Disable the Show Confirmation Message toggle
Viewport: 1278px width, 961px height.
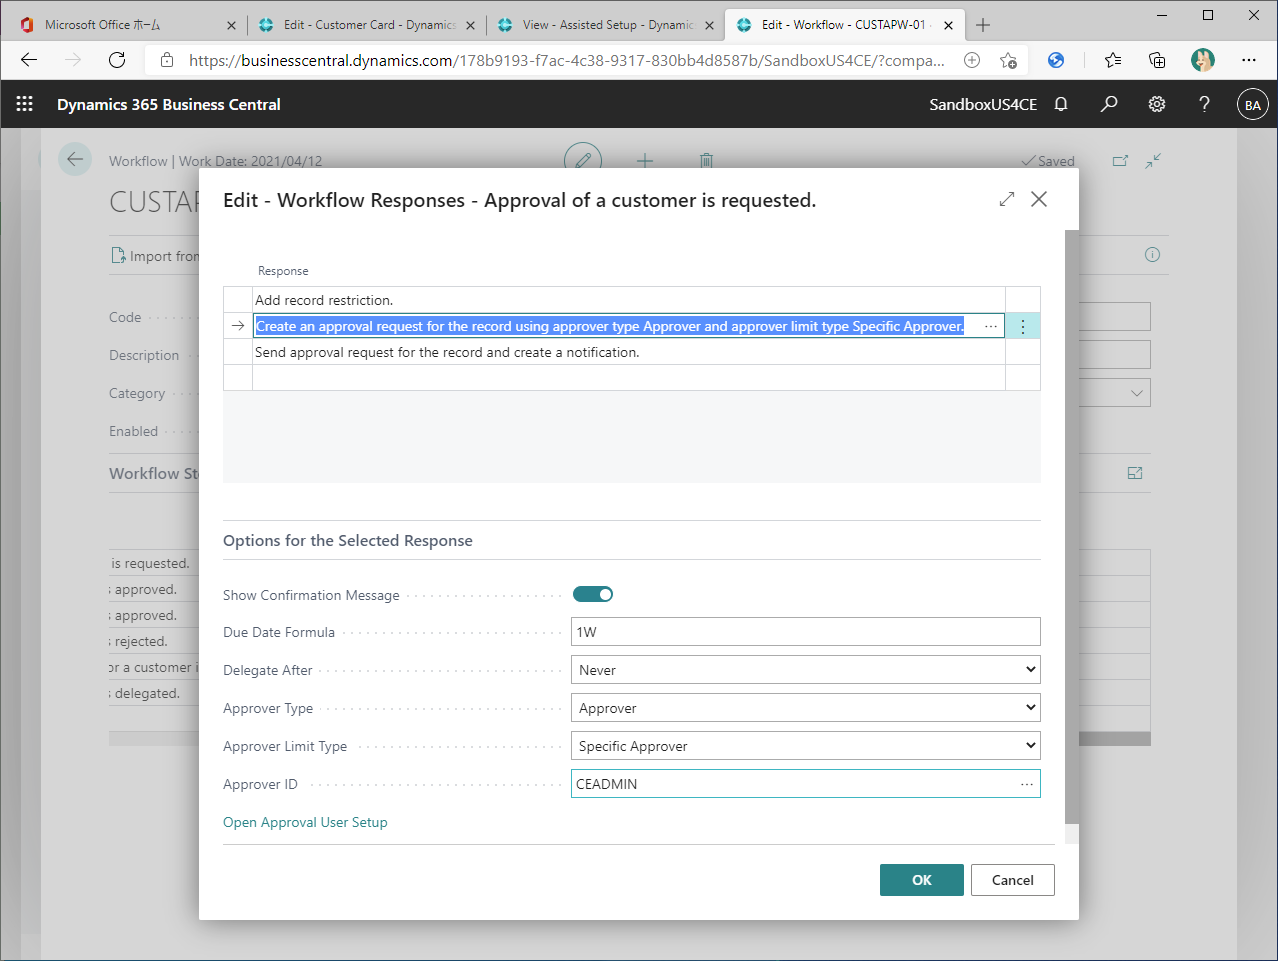593,593
